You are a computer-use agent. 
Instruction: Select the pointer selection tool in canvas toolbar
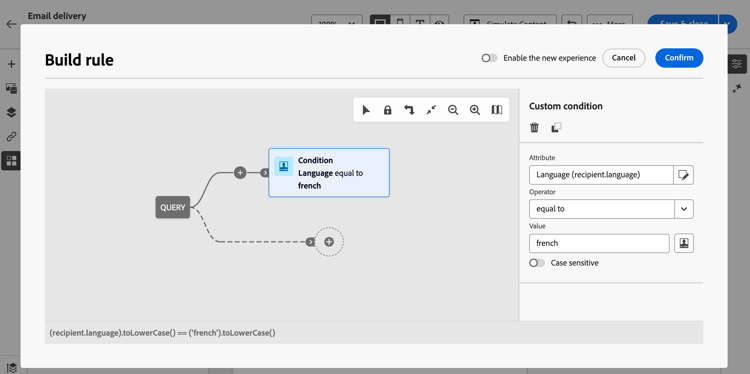tap(366, 110)
